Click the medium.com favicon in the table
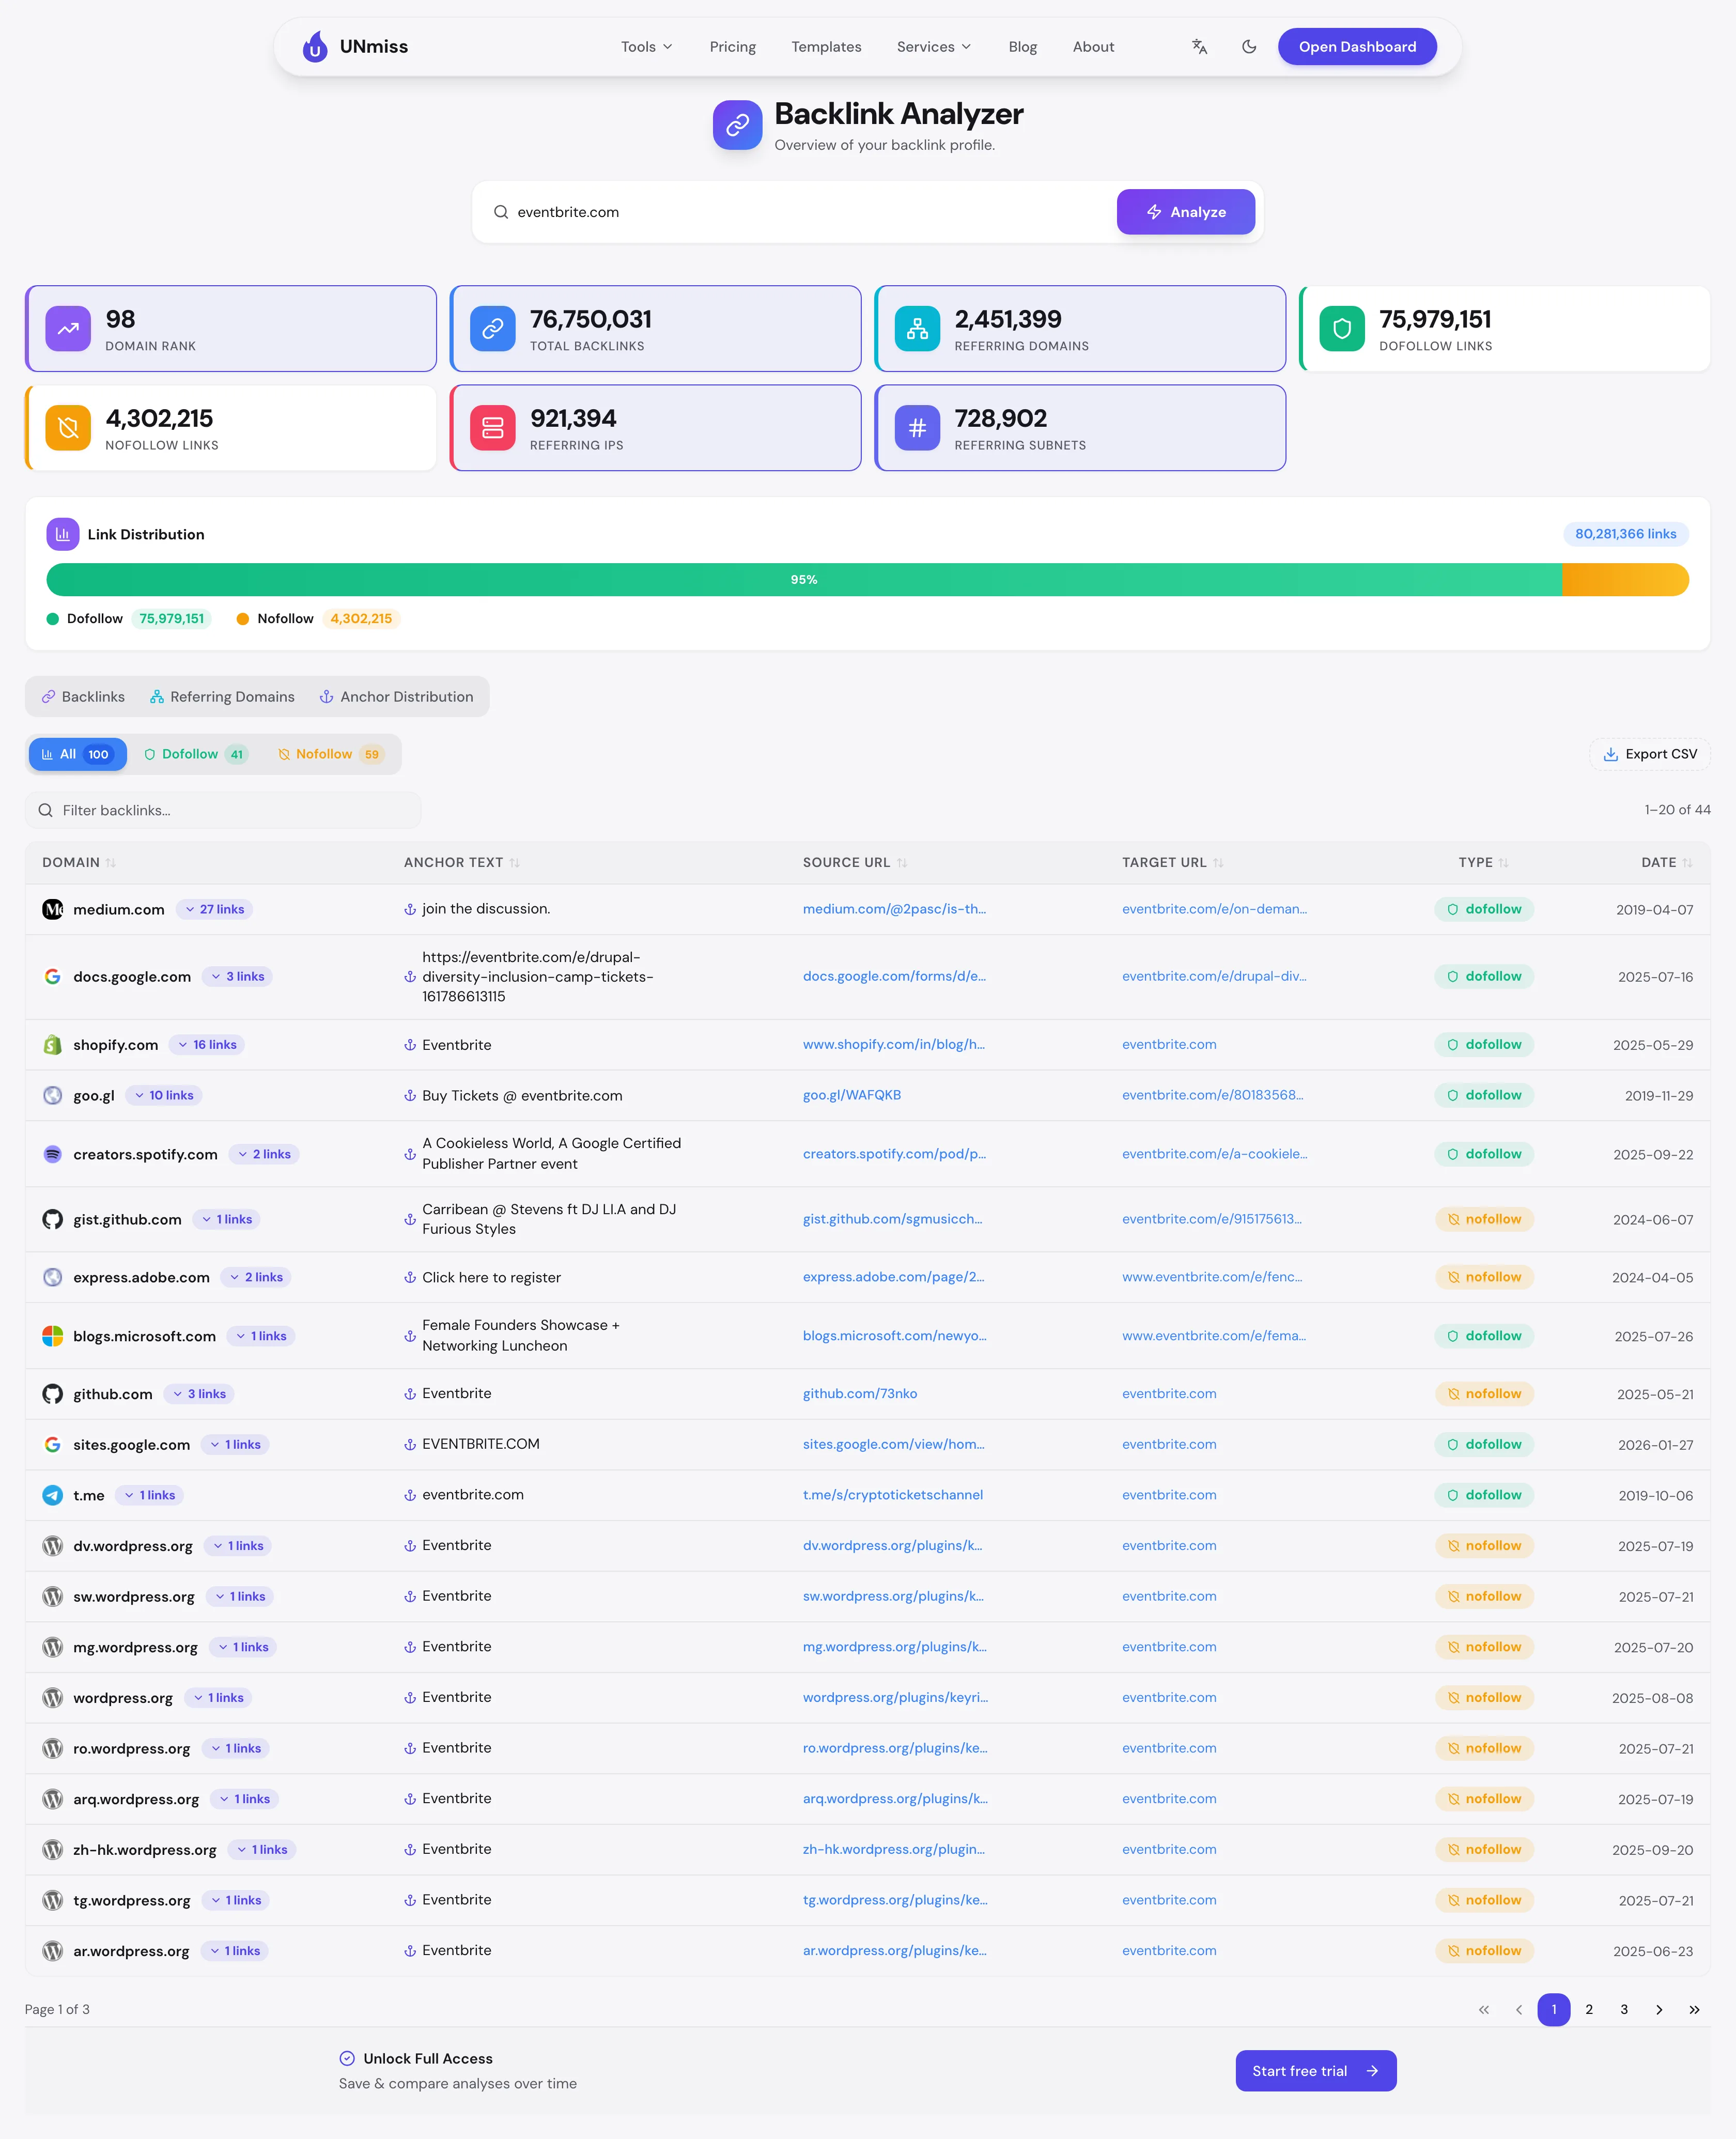This screenshot has width=1736, height=2139. pyautogui.click(x=53, y=909)
